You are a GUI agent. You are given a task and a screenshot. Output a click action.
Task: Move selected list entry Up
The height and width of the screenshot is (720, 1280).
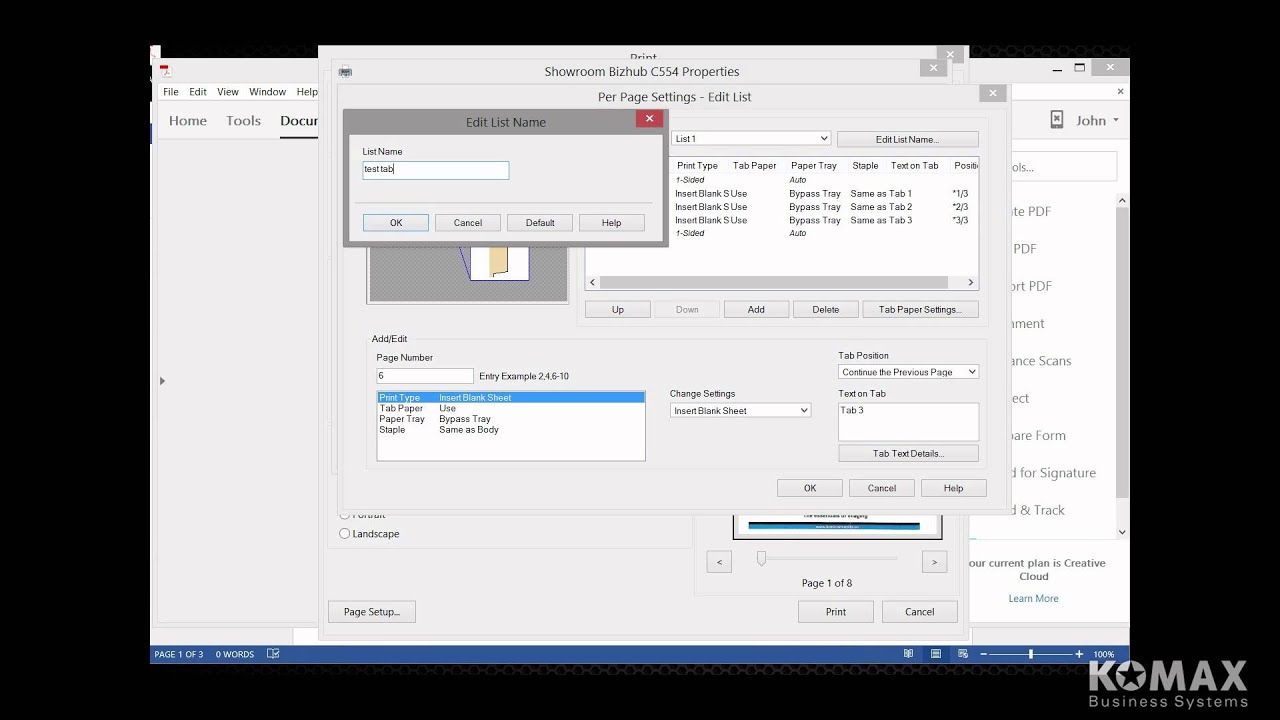click(x=618, y=310)
